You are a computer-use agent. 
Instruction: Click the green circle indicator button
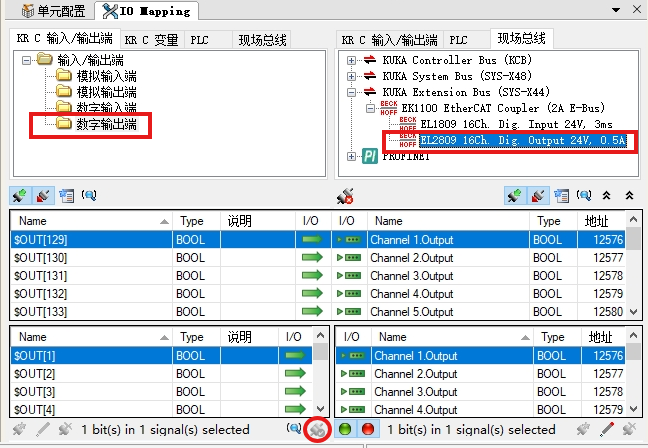345,429
